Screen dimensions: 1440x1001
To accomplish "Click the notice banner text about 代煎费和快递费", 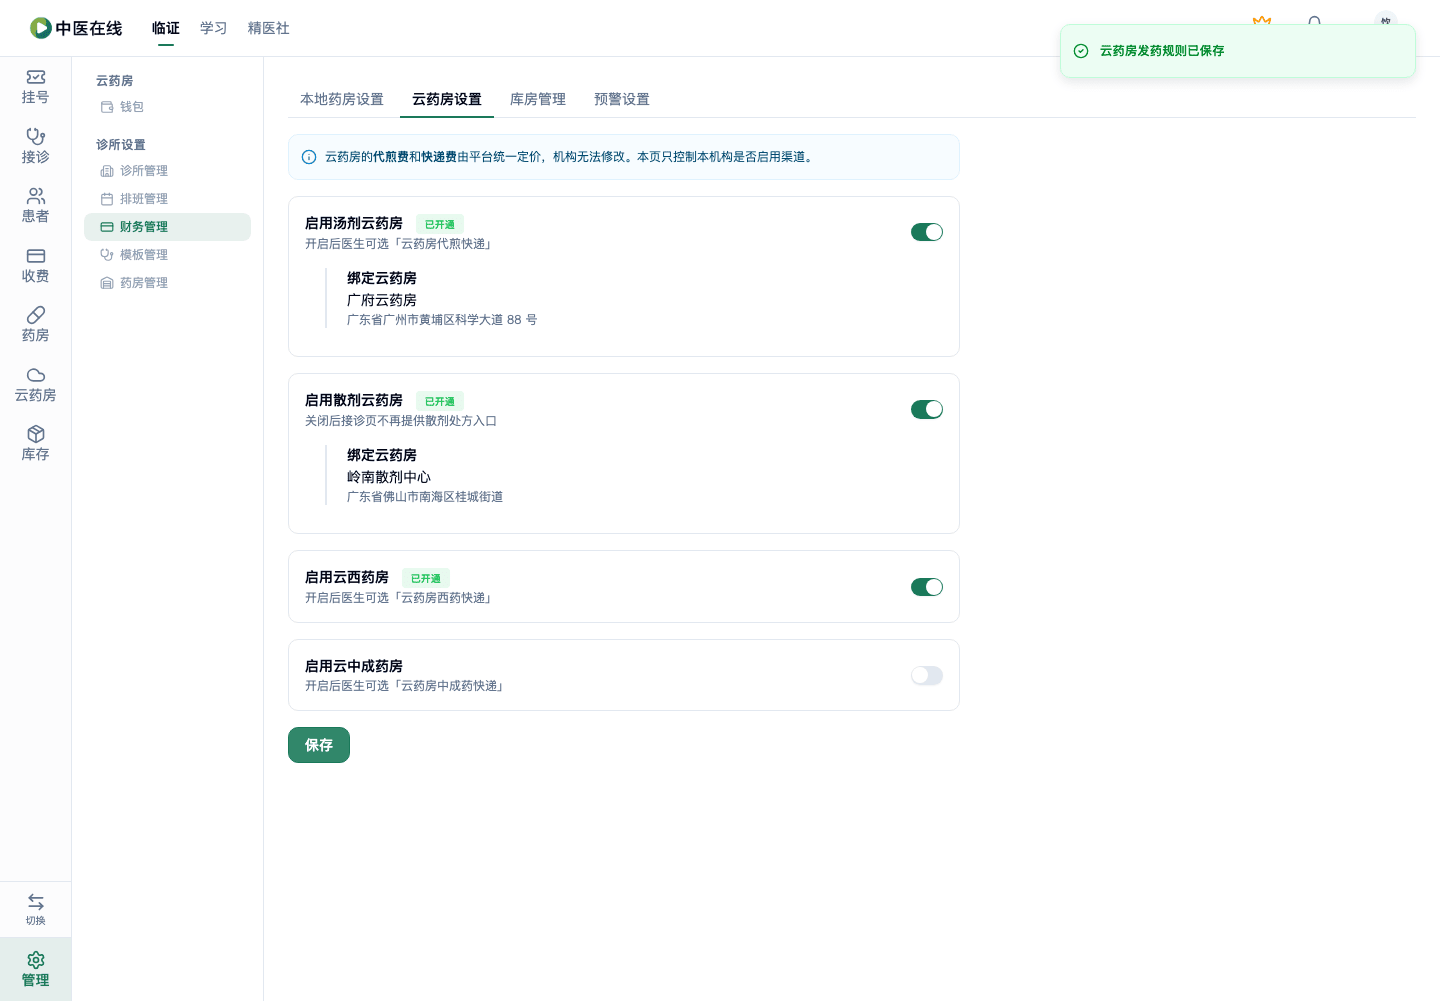I will (571, 157).
